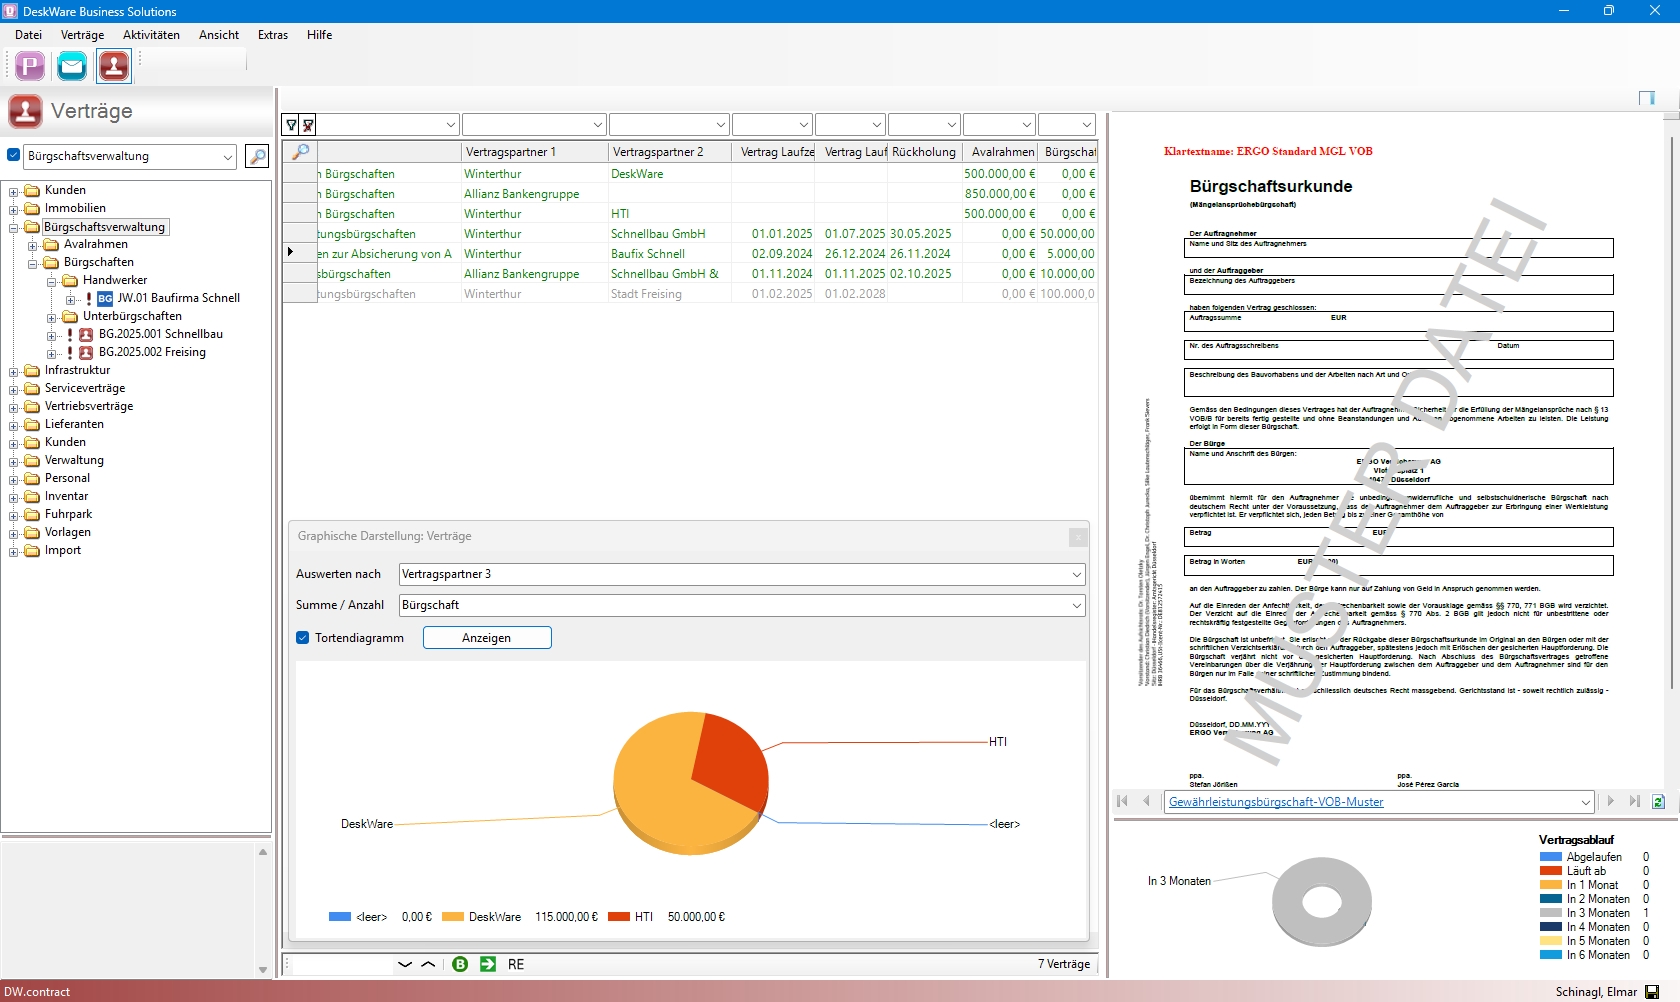Expand the Fuhrpark tree node
Viewport: 1680px width, 1002px height.
14,515
